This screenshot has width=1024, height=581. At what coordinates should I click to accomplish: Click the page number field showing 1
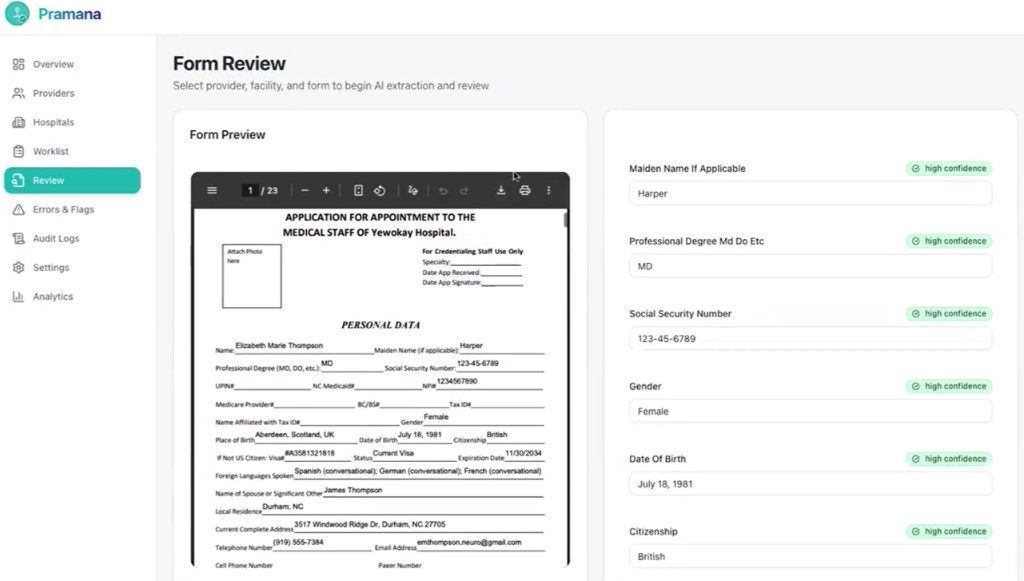249,190
